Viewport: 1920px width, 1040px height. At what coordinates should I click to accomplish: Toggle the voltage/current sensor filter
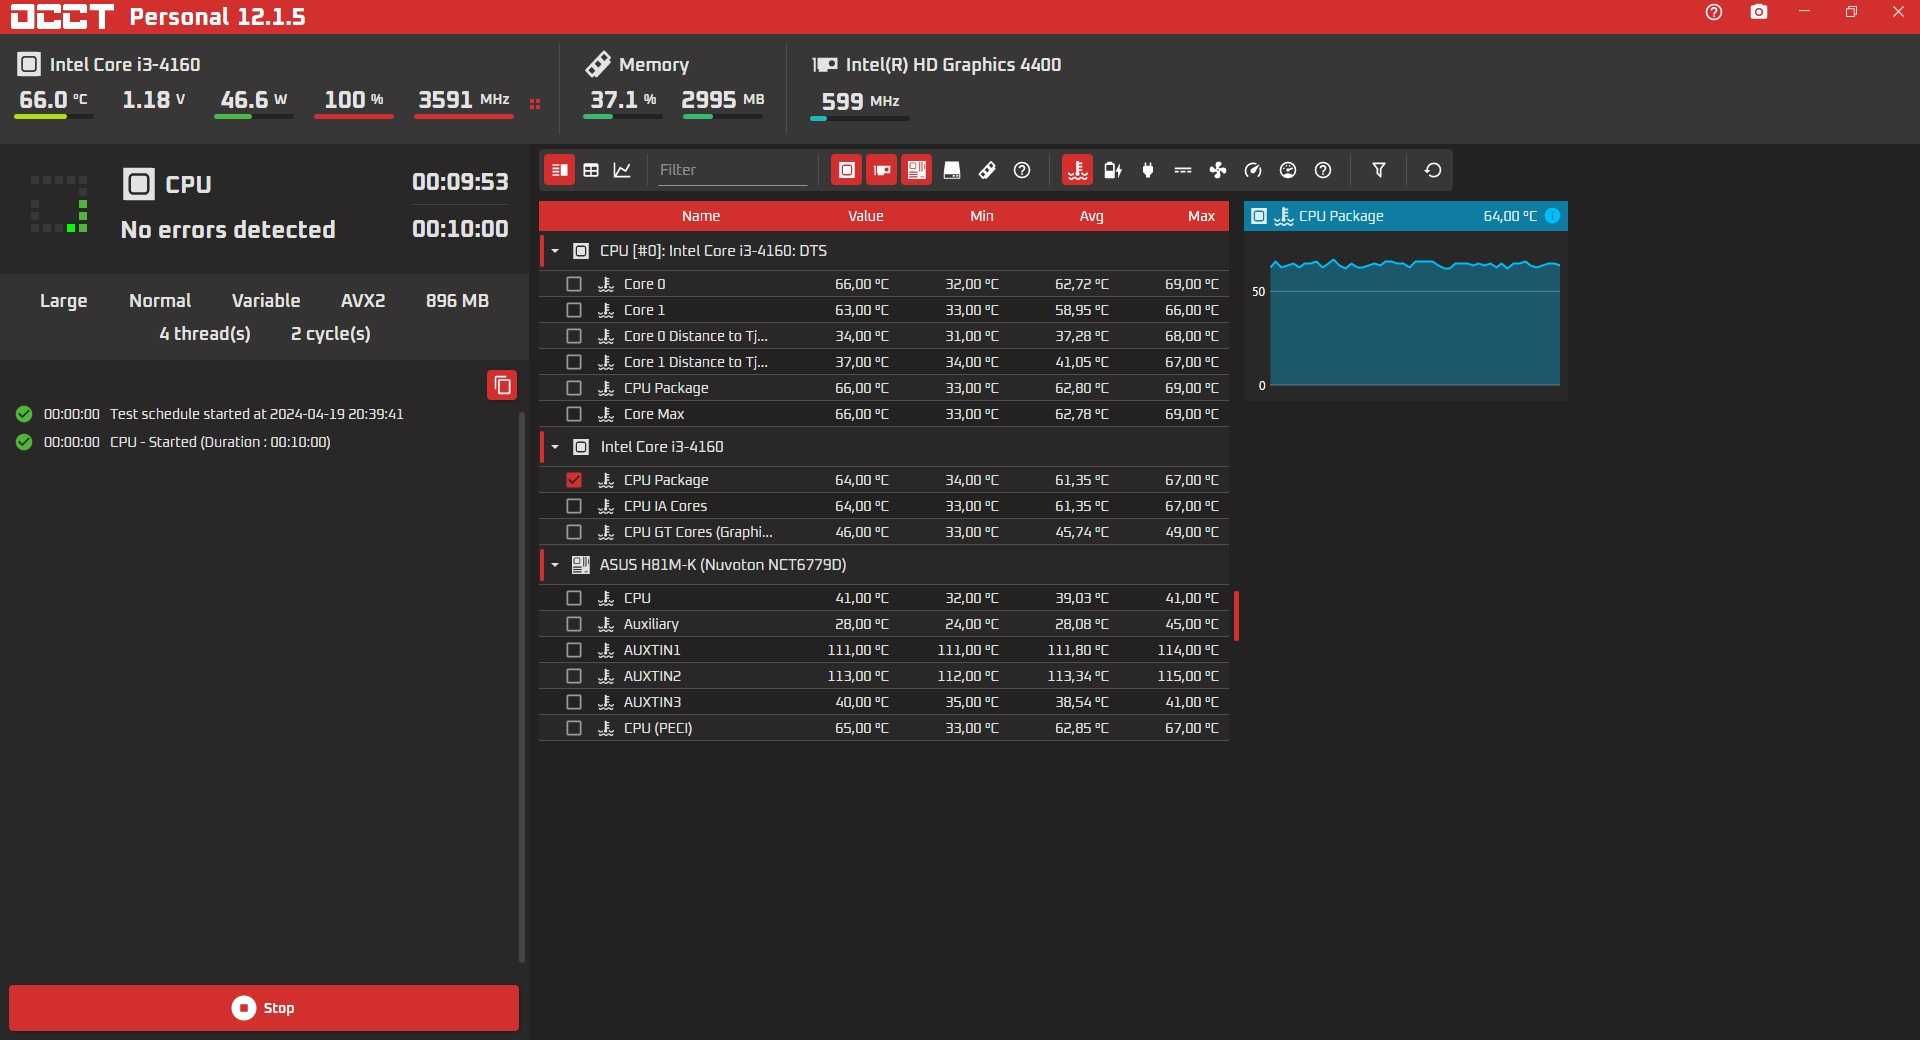coord(1183,170)
